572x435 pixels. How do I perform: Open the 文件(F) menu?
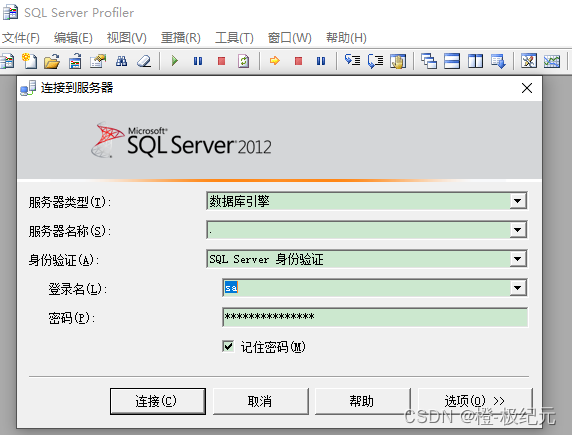tap(20, 38)
